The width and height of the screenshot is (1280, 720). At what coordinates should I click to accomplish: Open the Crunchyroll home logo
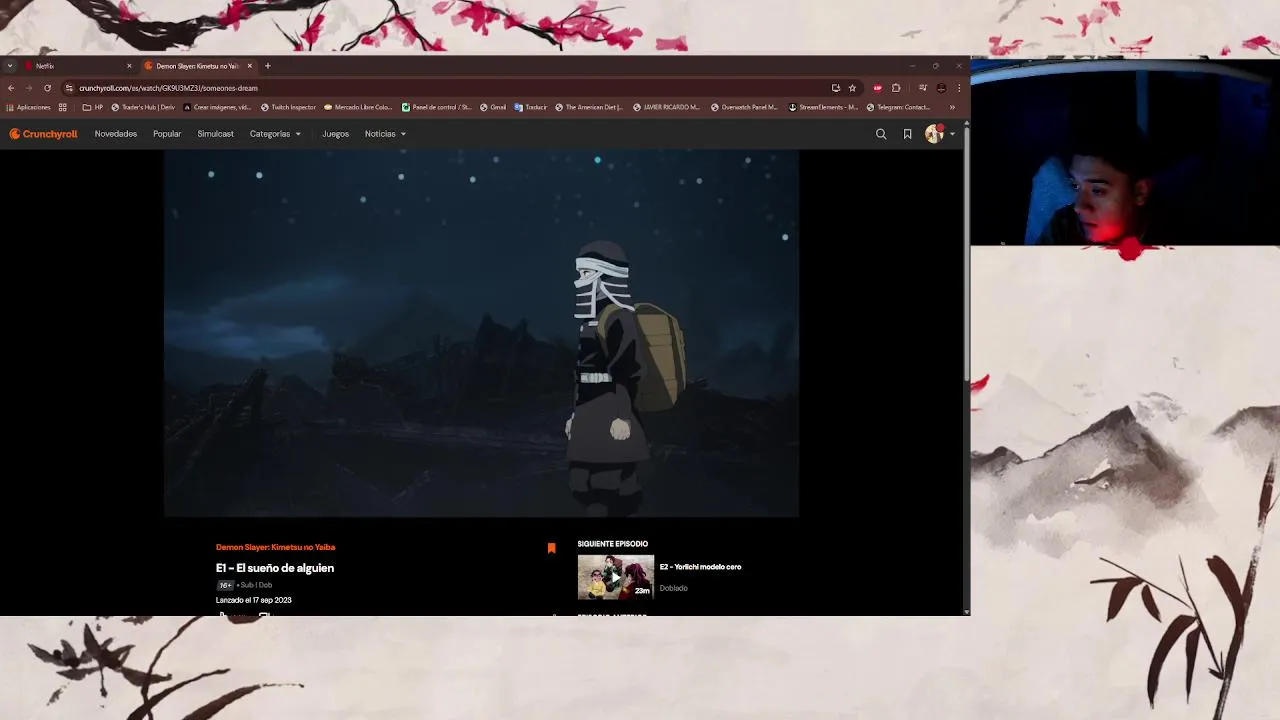tap(43, 134)
